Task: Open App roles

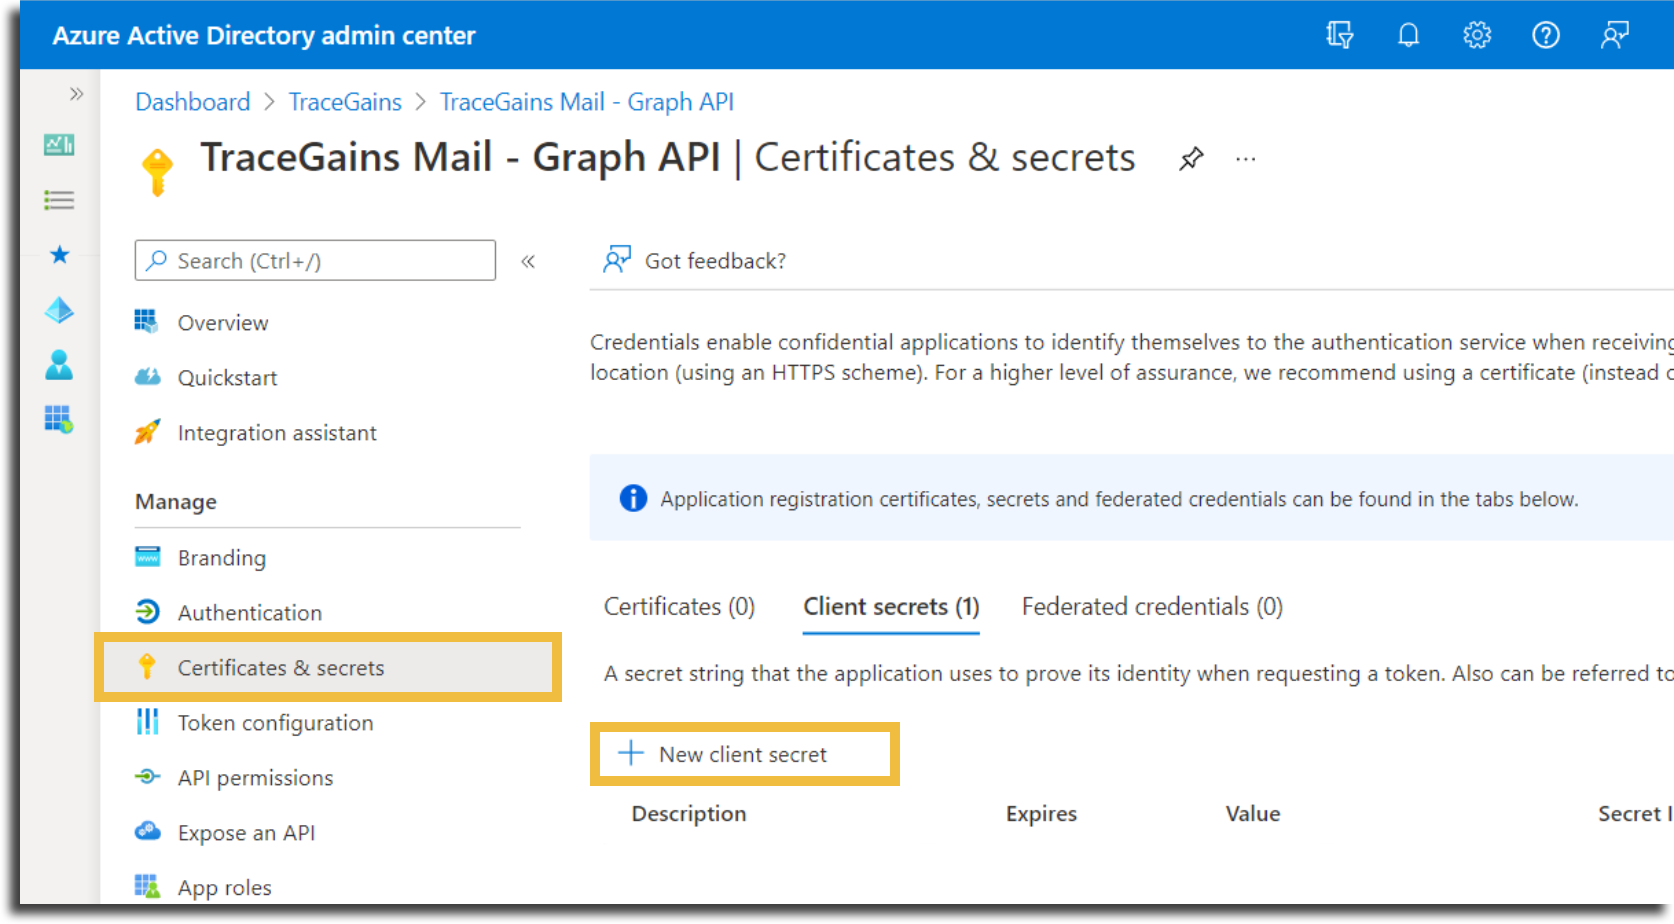Action: click(x=224, y=887)
